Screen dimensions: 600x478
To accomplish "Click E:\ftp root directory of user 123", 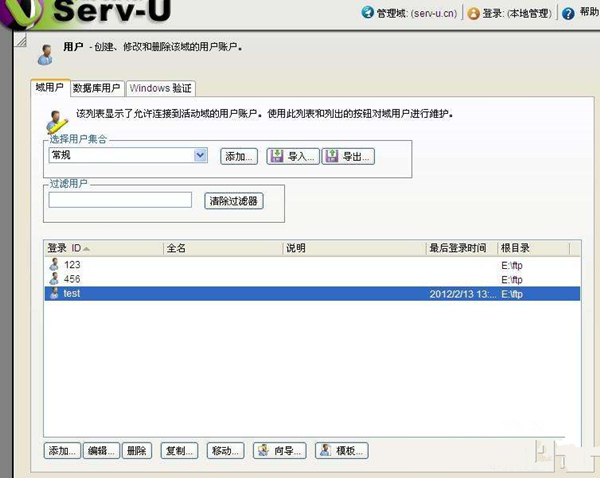I will [x=512, y=265].
